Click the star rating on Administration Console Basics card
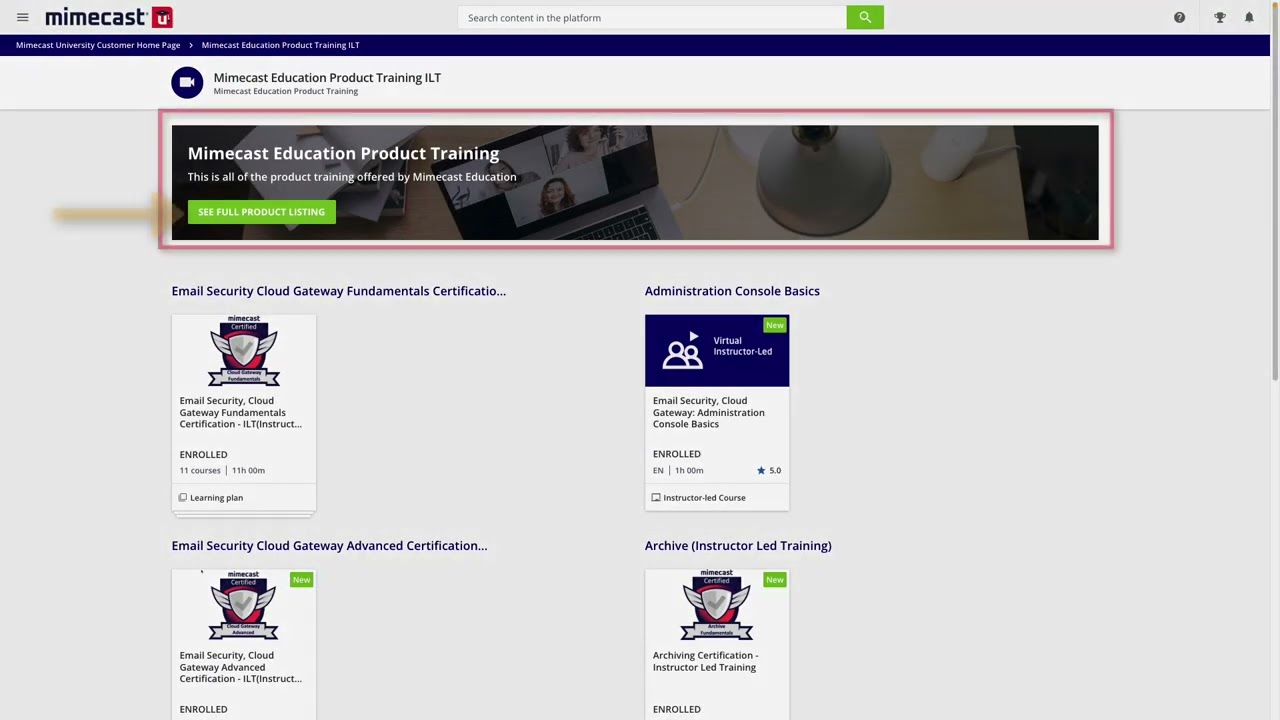Image resolution: width=1280 pixels, height=720 pixels. (x=769, y=470)
